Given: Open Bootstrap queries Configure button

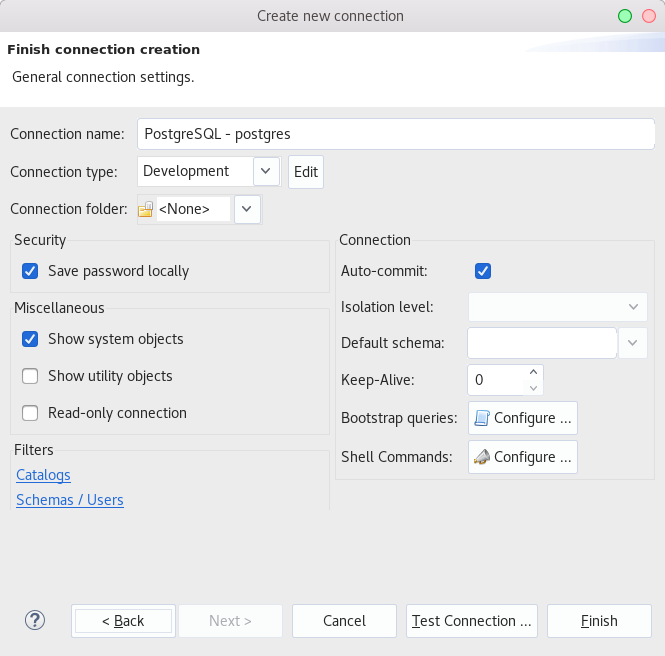Looking at the screenshot, I should coord(523,418).
